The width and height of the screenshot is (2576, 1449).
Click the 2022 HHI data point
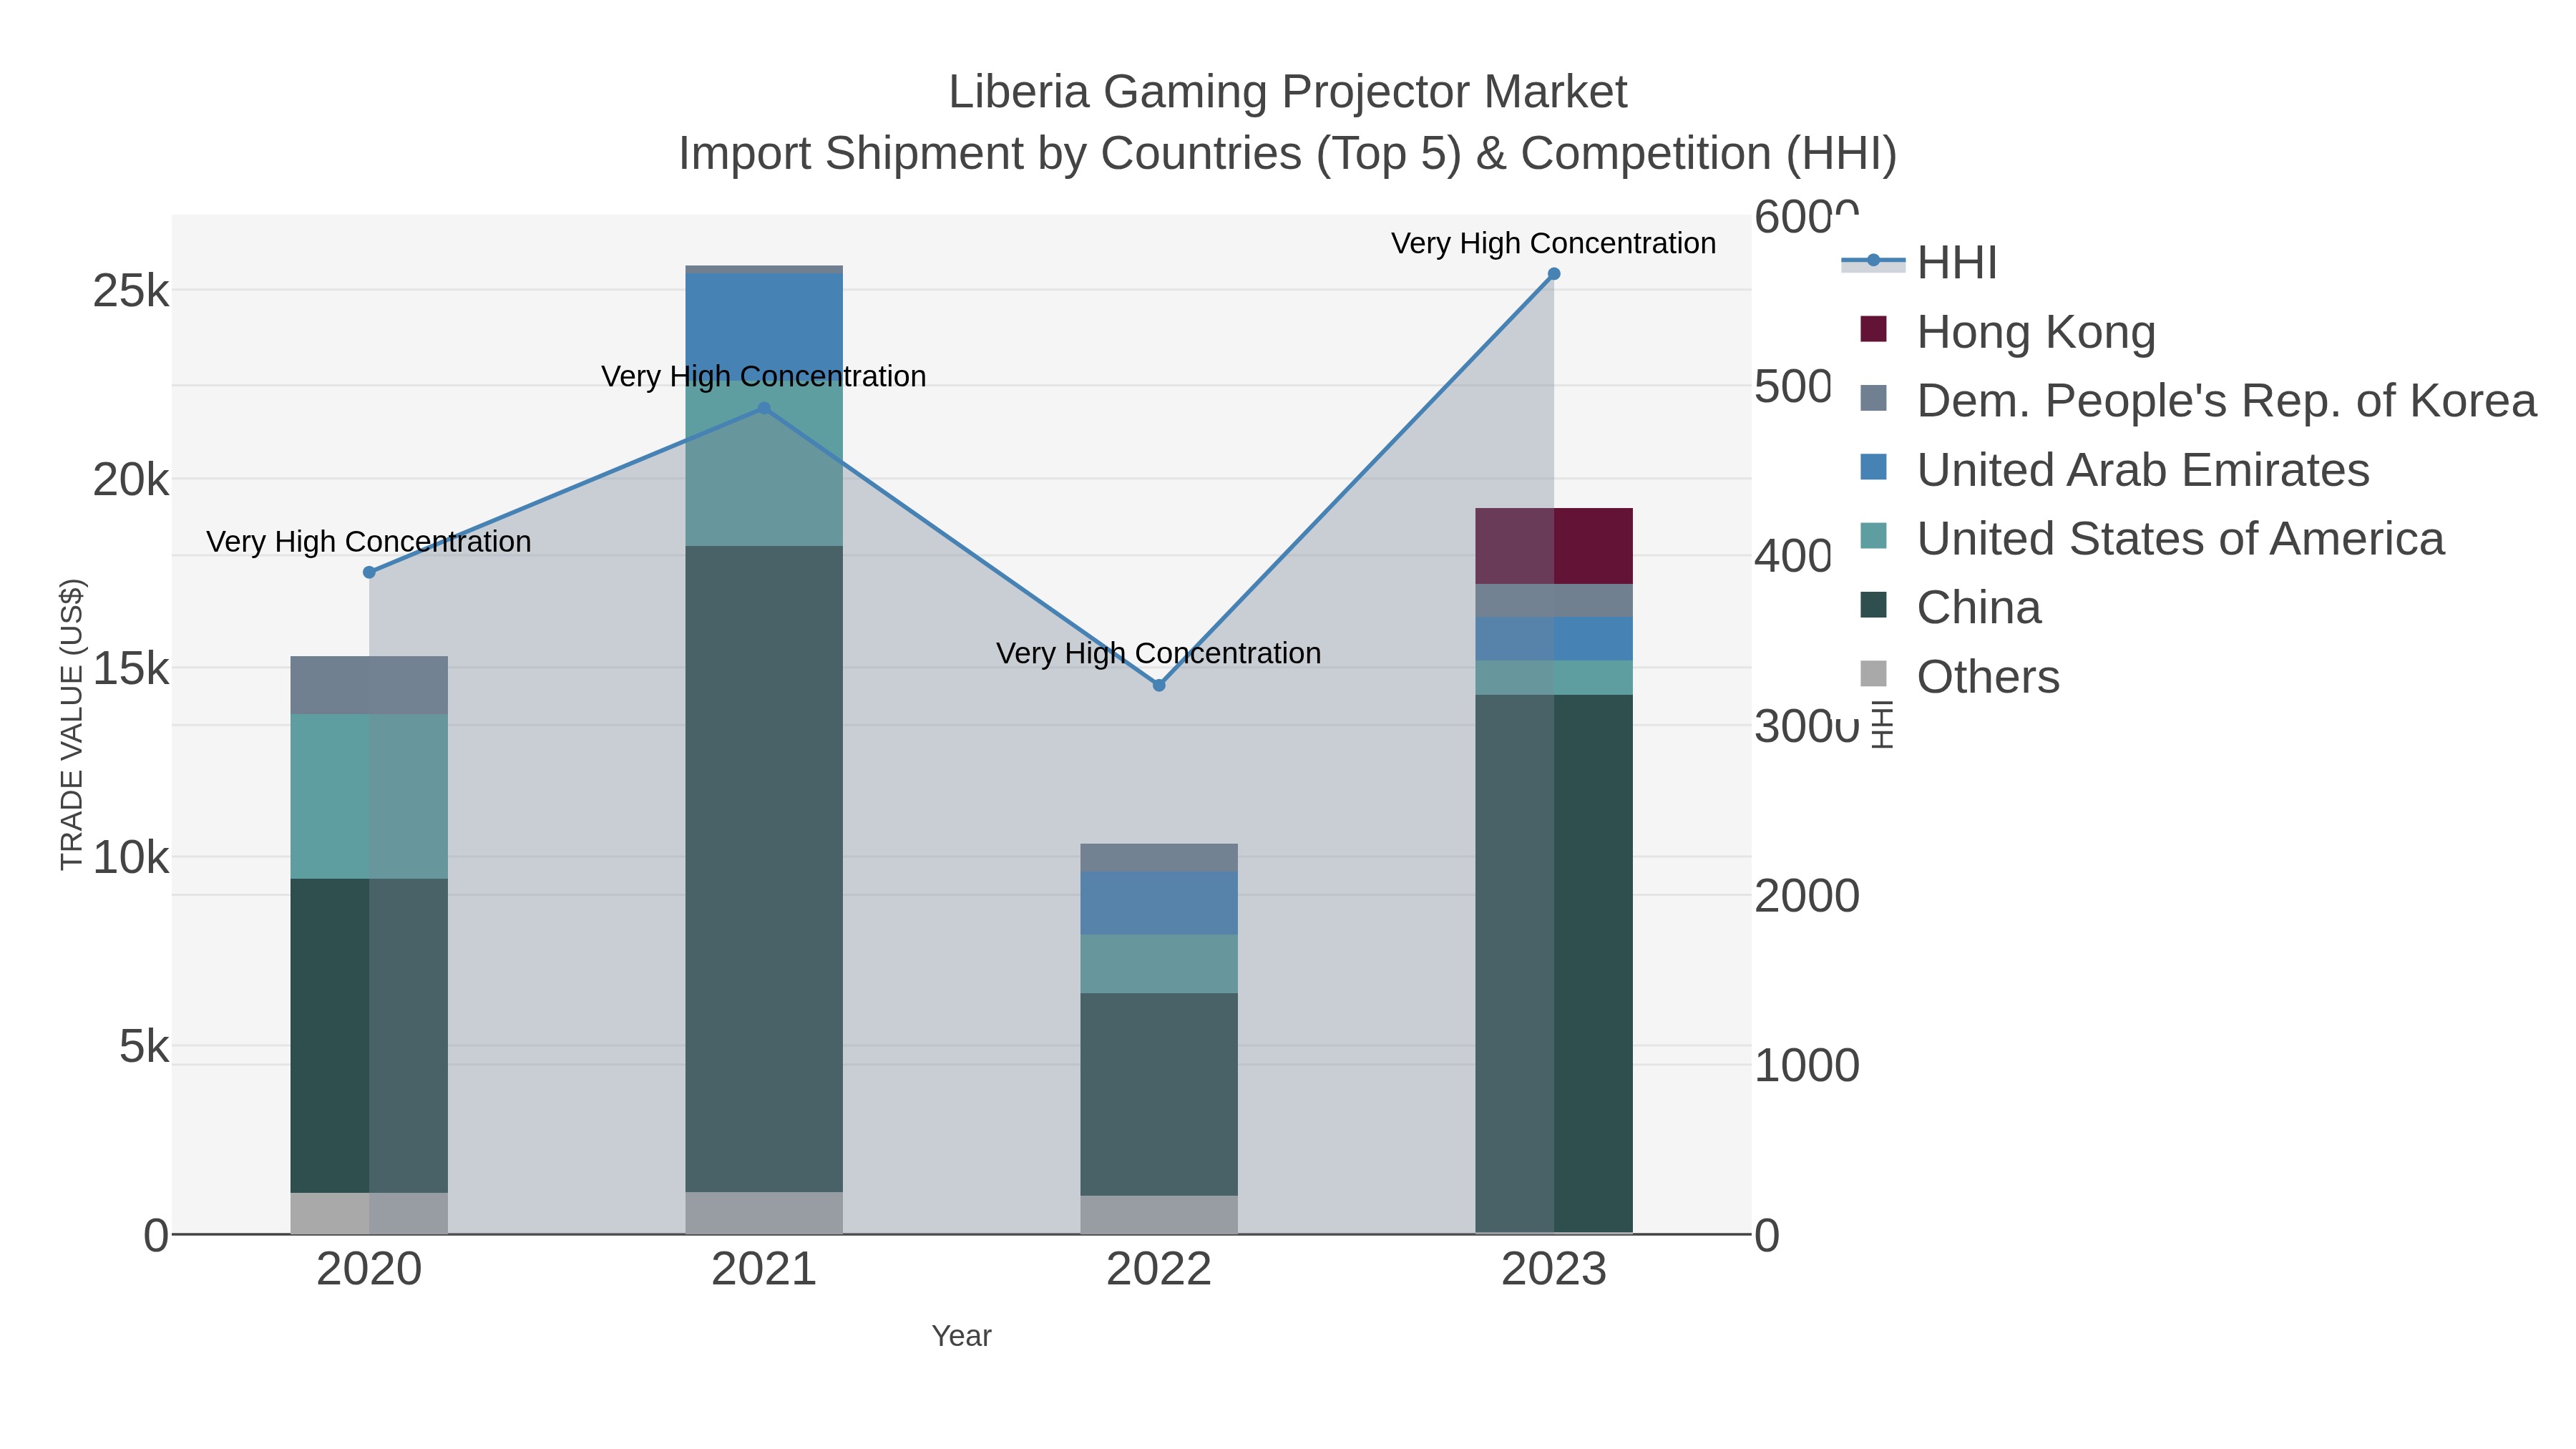[x=1159, y=685]
